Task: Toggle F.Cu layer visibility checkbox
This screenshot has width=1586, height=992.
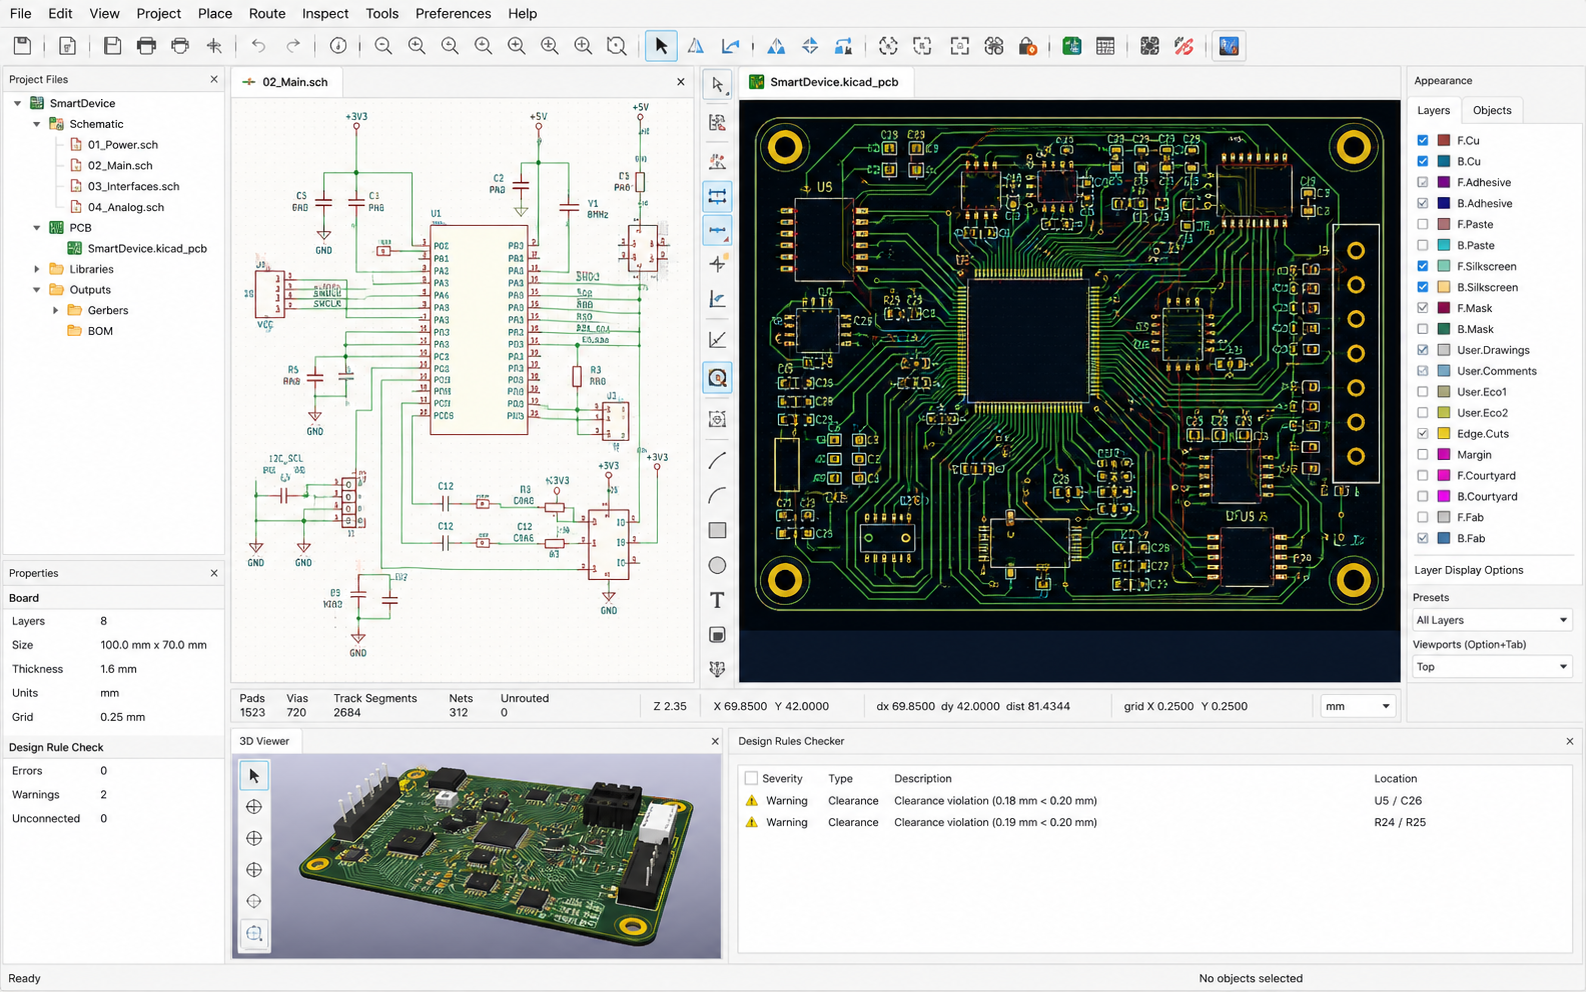Action: tap(1423, 140)
